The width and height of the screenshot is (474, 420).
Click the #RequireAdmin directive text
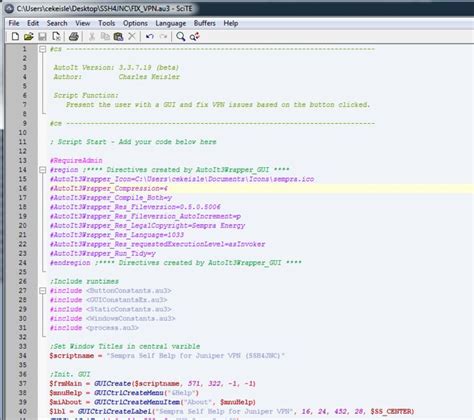(76, 160)
